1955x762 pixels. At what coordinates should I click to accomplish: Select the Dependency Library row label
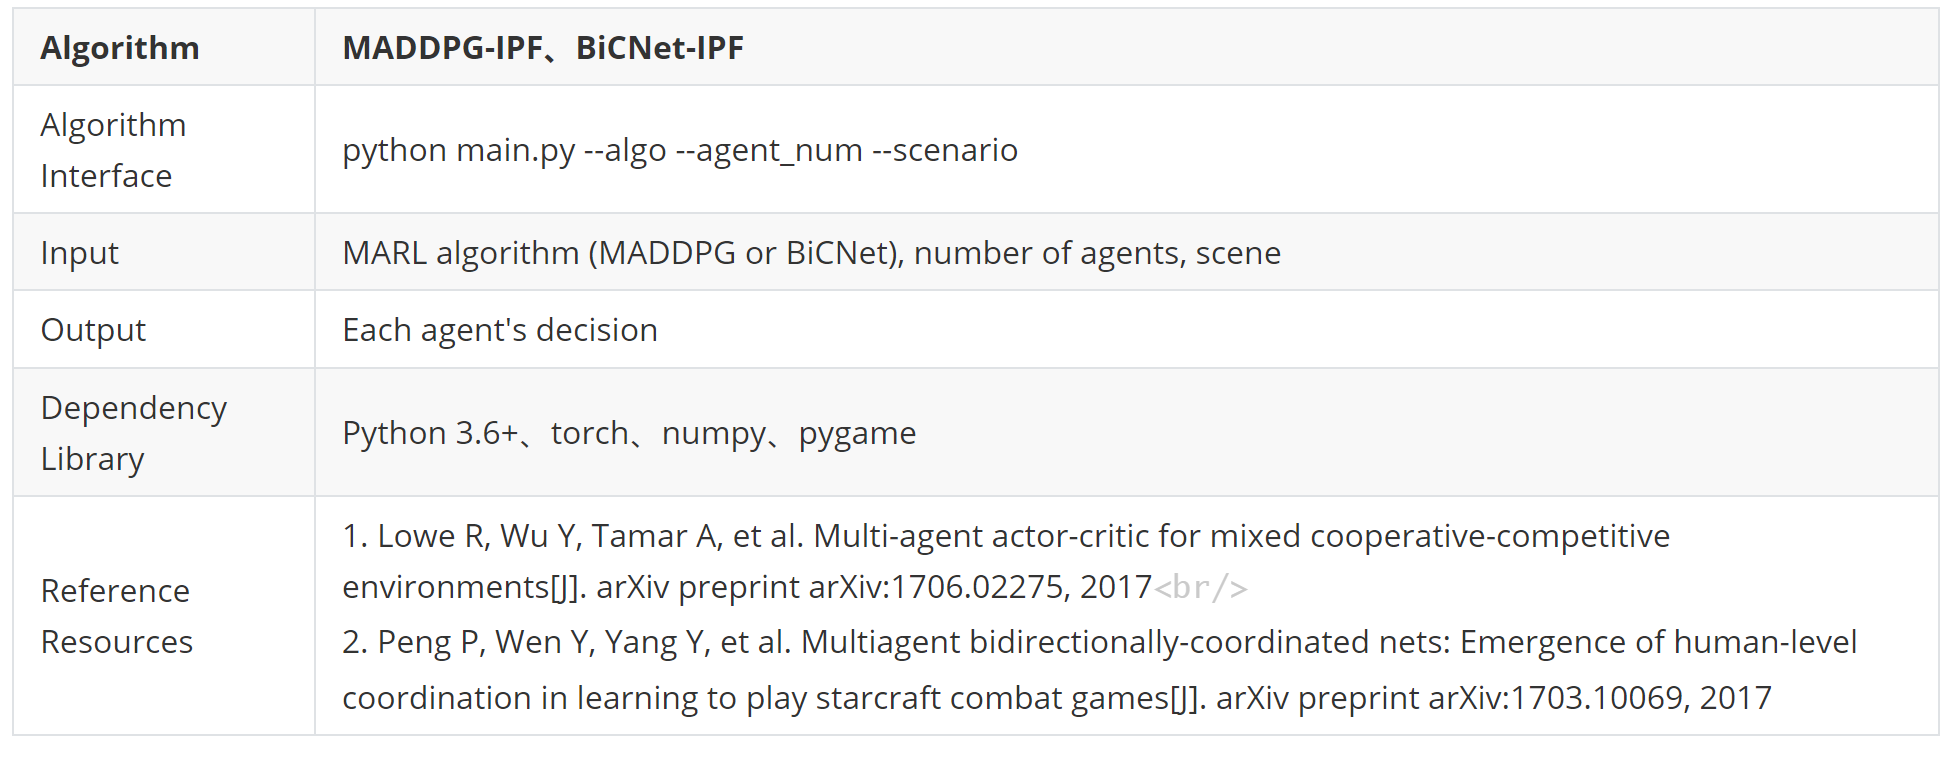coord(134,433)
